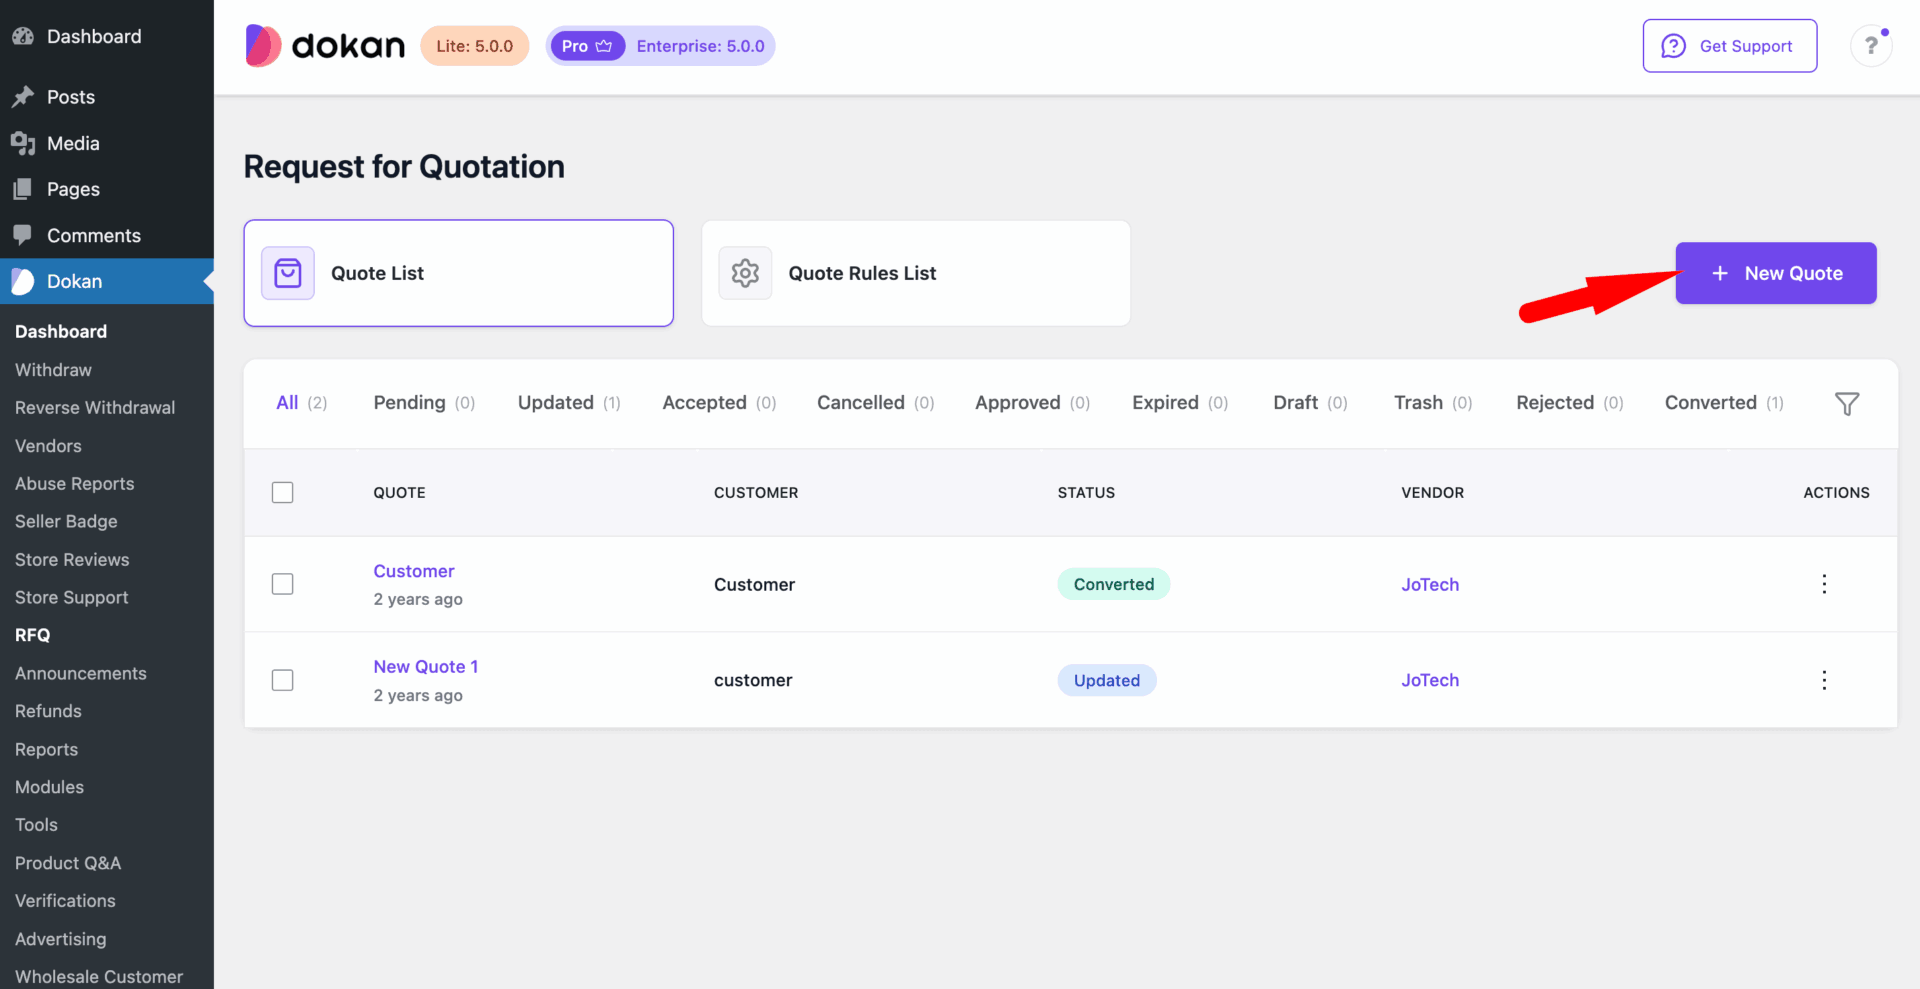This screenshot has height=989, width=1920.
Task: View quotes in Trash
Action: 1433,402
